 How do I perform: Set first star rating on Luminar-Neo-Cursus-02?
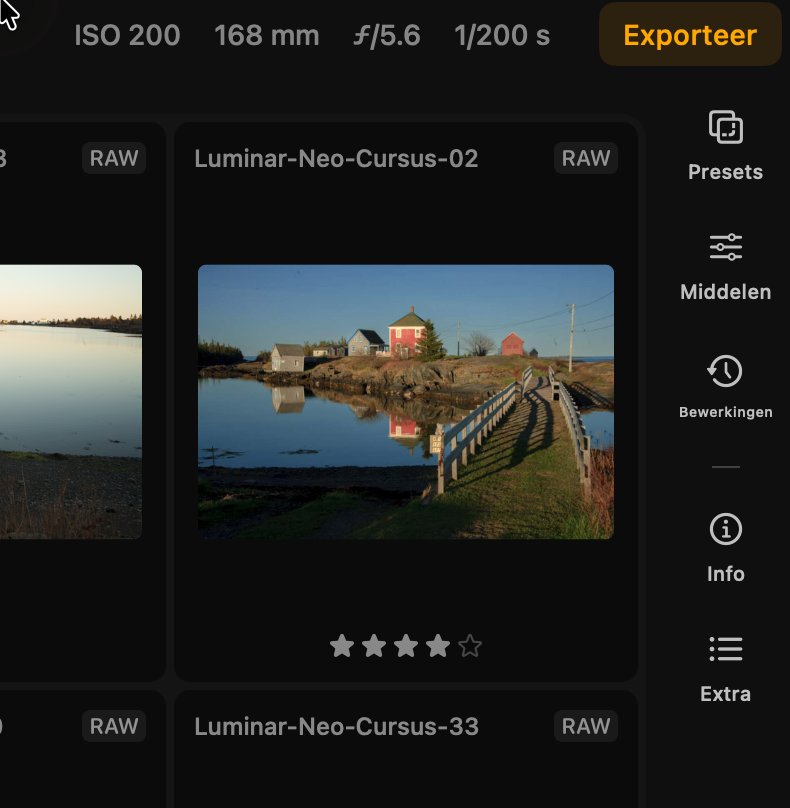342,646
